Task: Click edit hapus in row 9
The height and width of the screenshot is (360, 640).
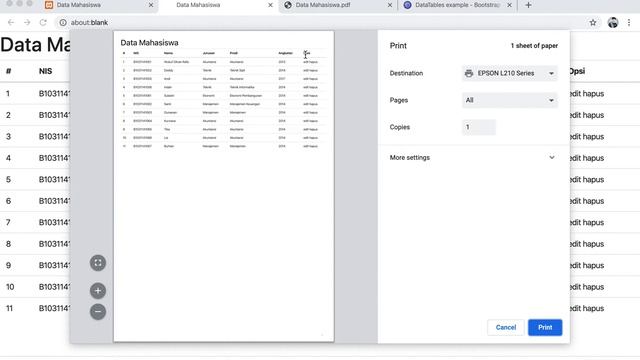Action: coord(587,265)
